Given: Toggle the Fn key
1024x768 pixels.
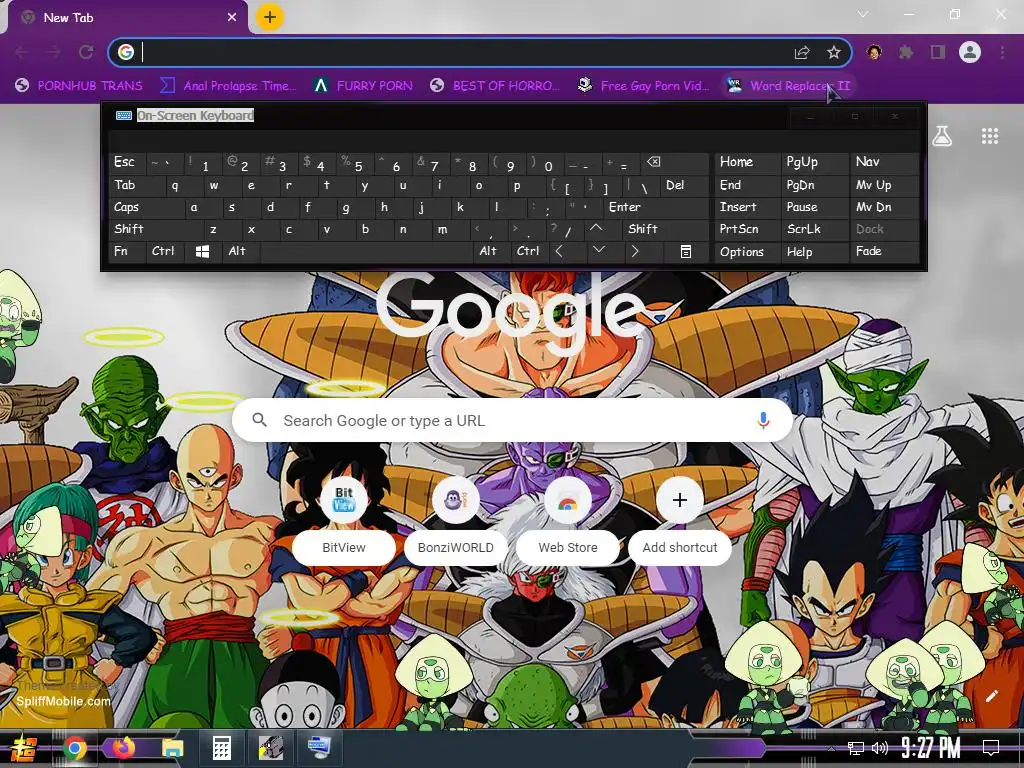Looking at the screenshot, I should (x=127, y=251).
